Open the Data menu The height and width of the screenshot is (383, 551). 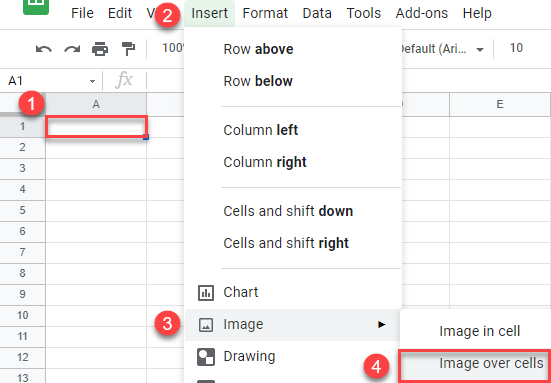(x=317, y=13)
